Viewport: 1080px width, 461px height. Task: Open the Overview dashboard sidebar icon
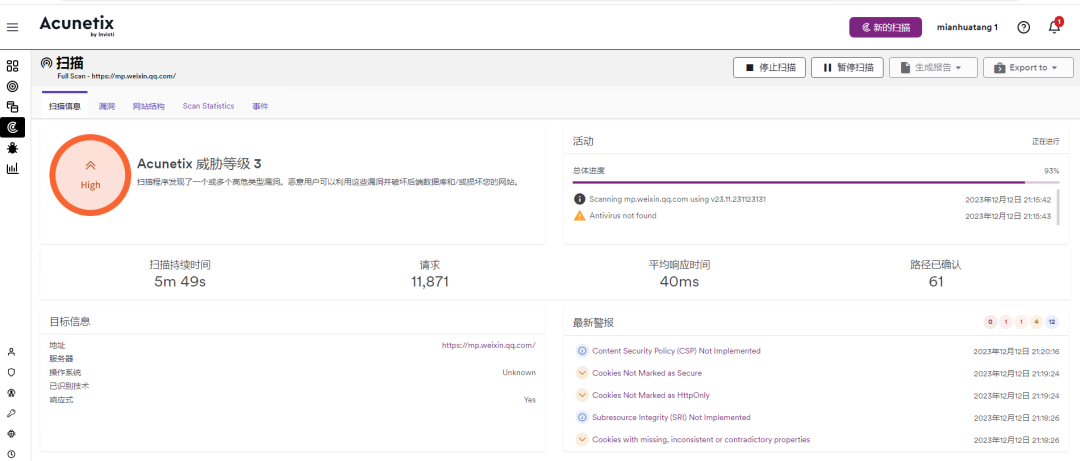coord(12,66)
